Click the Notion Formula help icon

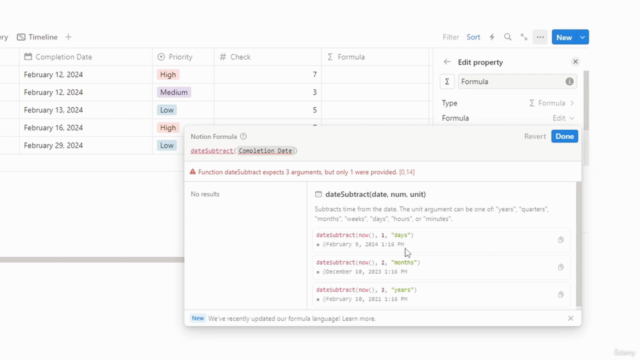point(243,136)
